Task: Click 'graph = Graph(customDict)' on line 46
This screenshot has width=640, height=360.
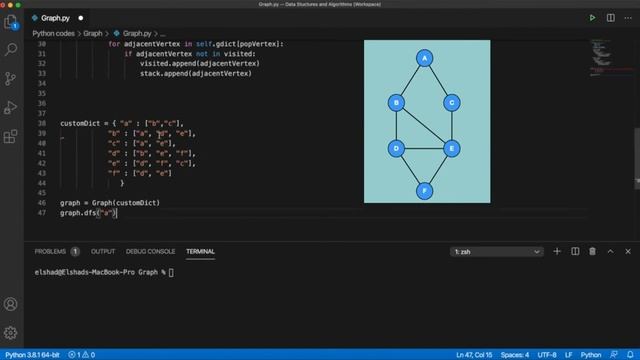Action: pyautogui.click(x=110, y=203)
